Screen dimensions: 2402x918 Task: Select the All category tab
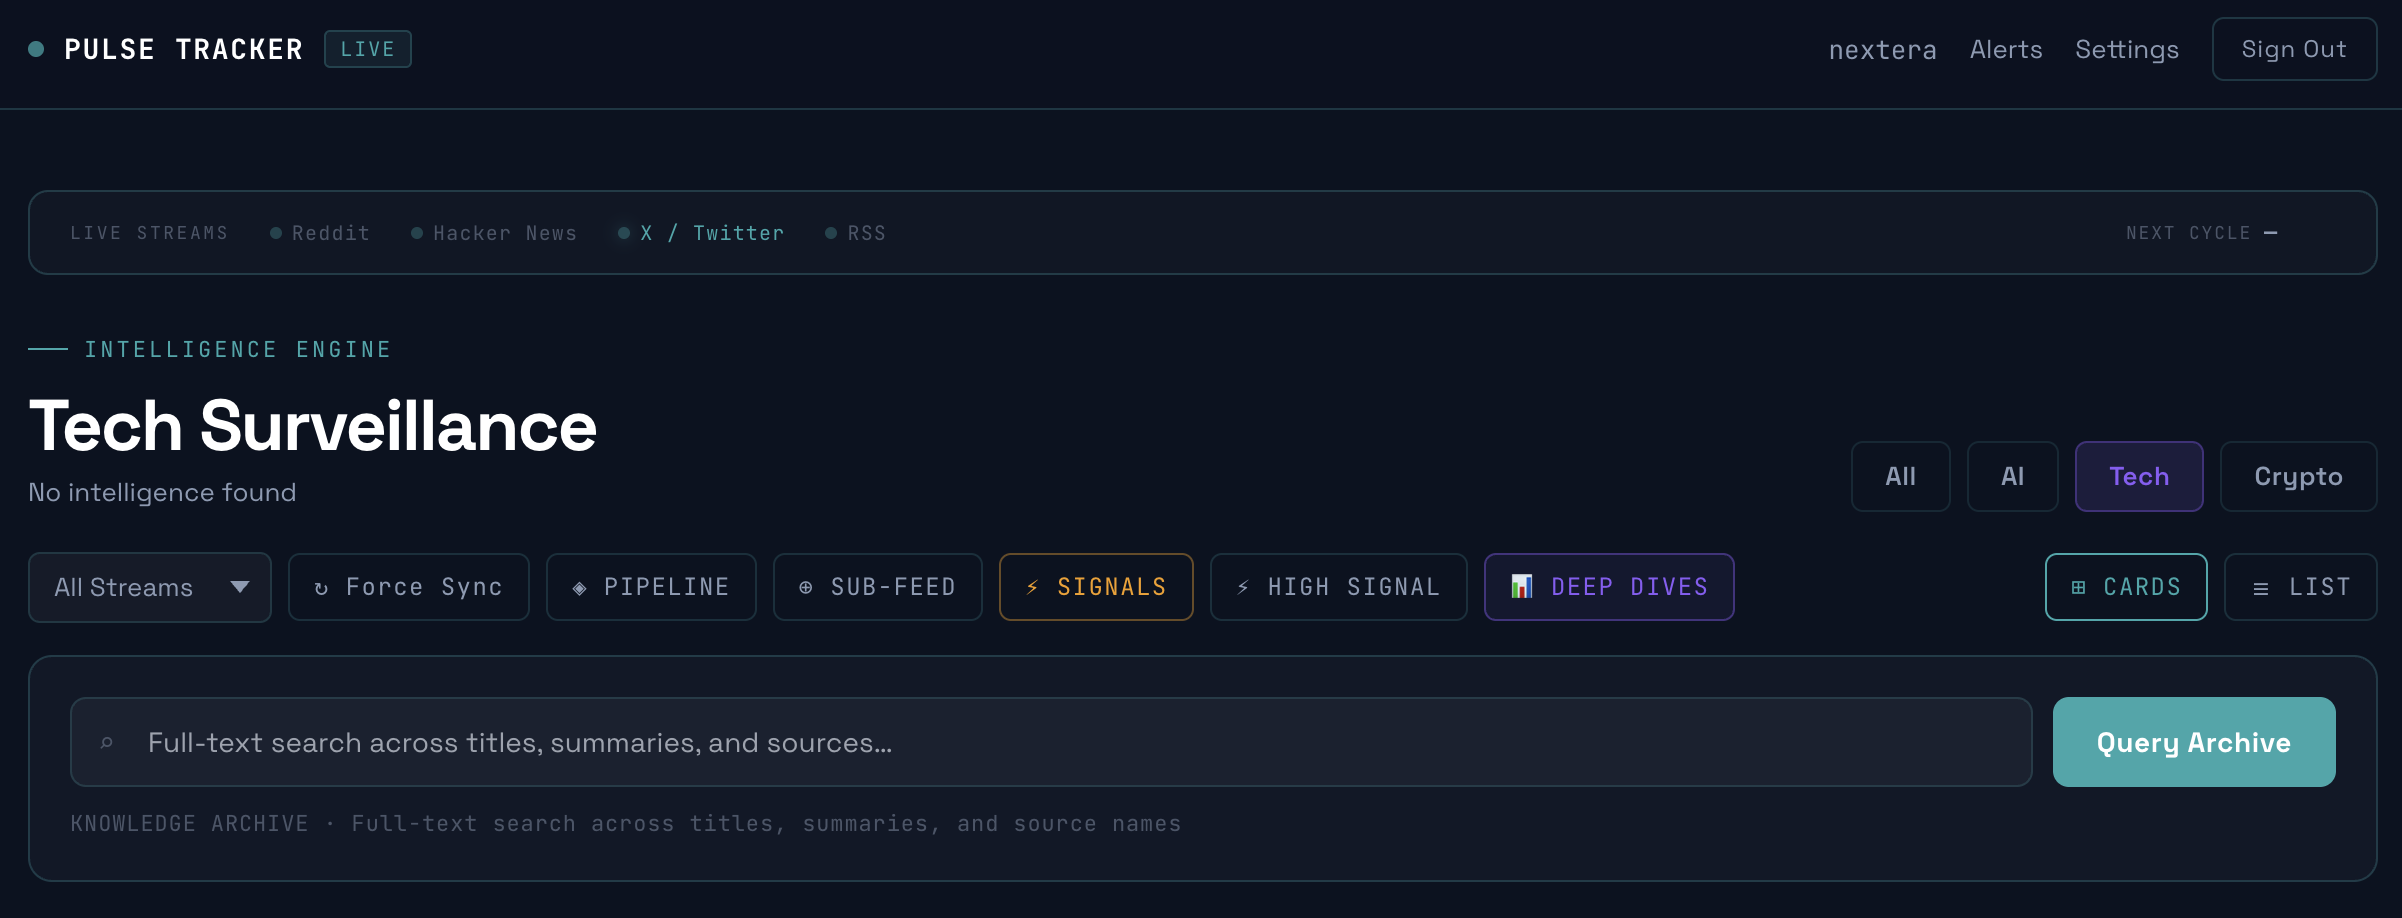click(1900, 476)
